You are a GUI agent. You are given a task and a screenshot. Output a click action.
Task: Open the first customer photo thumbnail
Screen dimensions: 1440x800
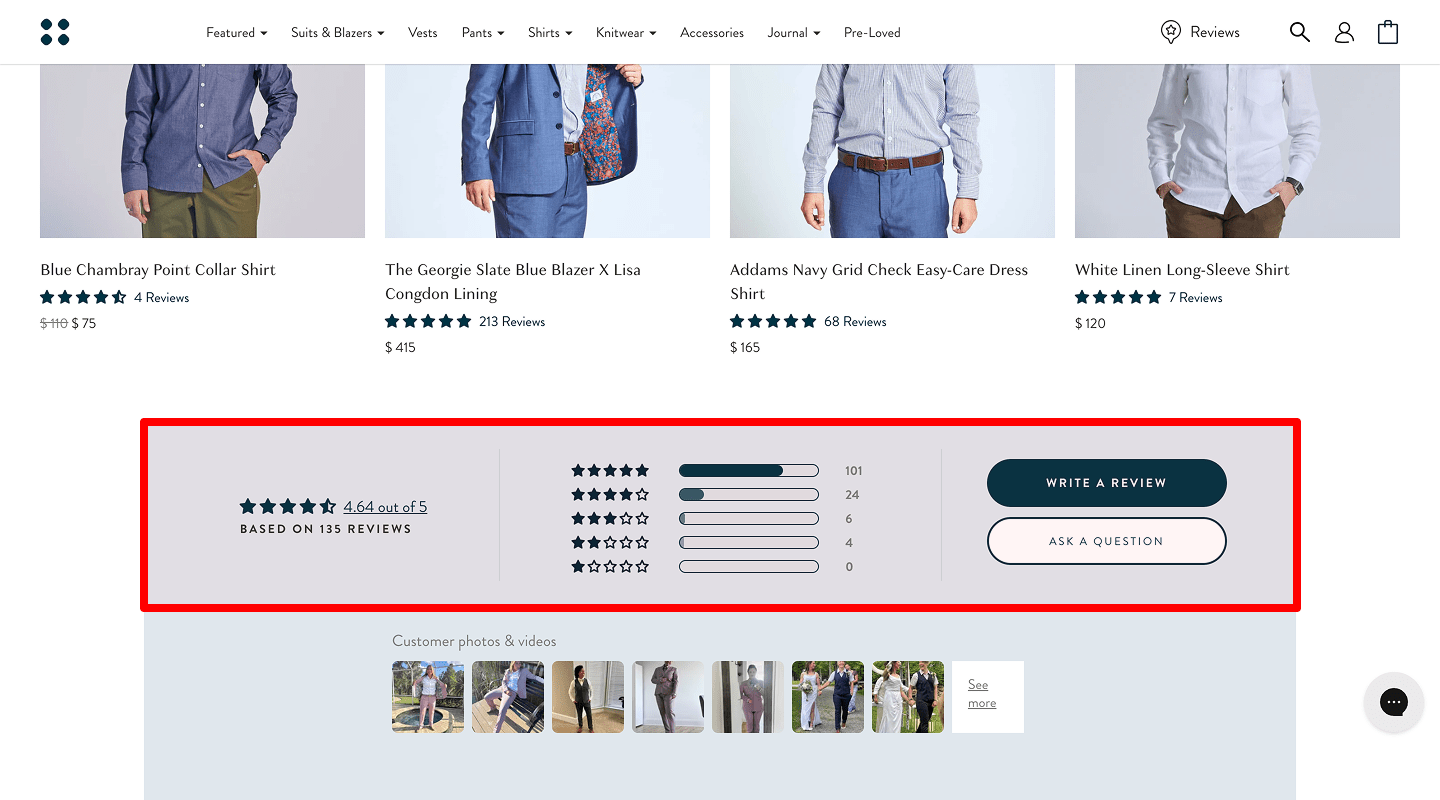(x=428, y=697)
